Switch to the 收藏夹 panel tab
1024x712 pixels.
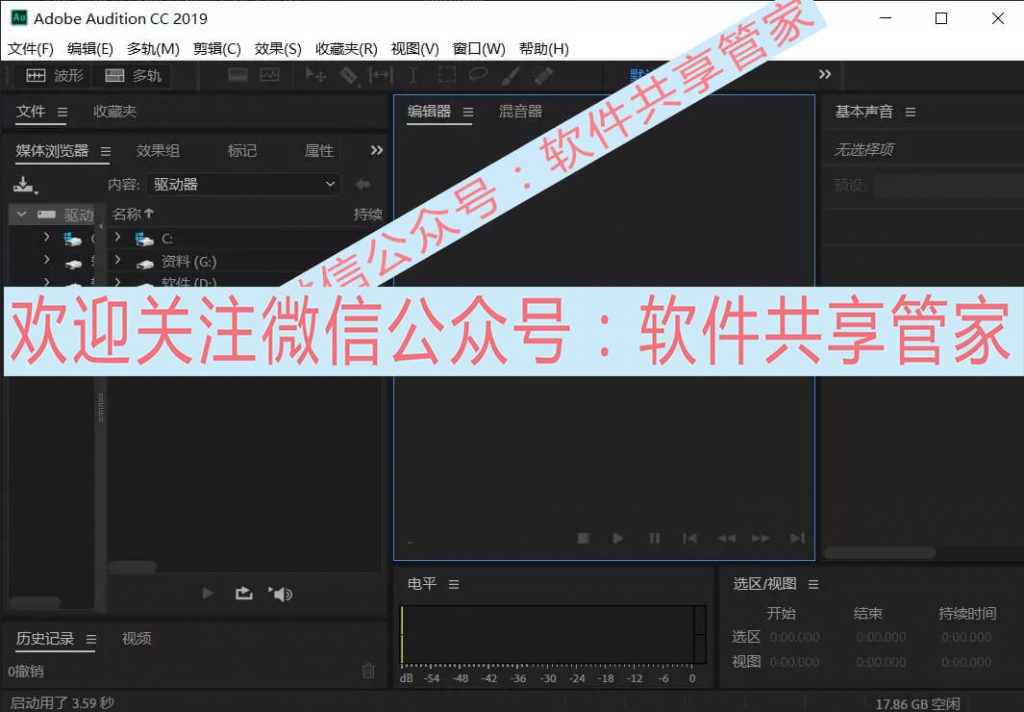tap(115, 112)
